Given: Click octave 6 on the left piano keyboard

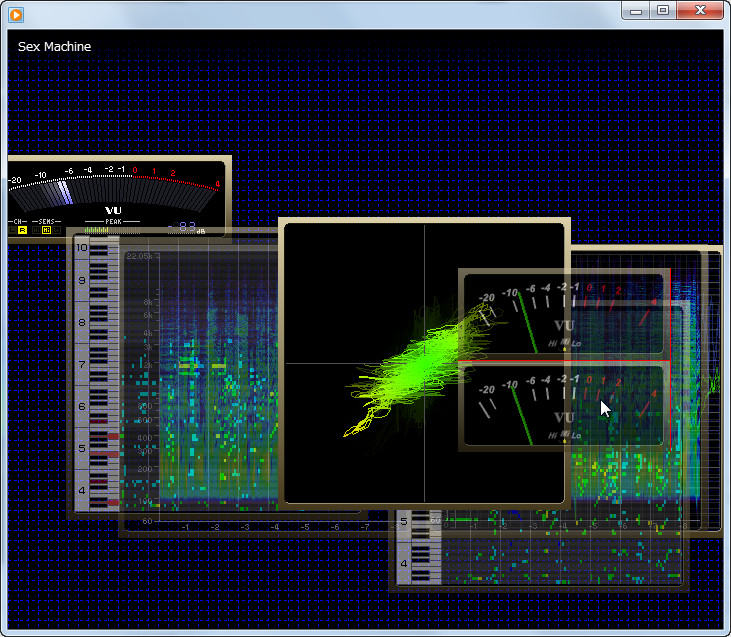Looking at the screenshot, I should click(82, 406).
